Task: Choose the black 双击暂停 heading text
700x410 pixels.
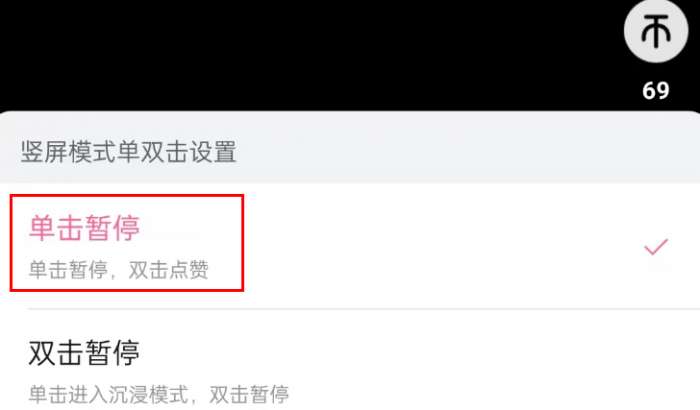Action: pos(84,353)
